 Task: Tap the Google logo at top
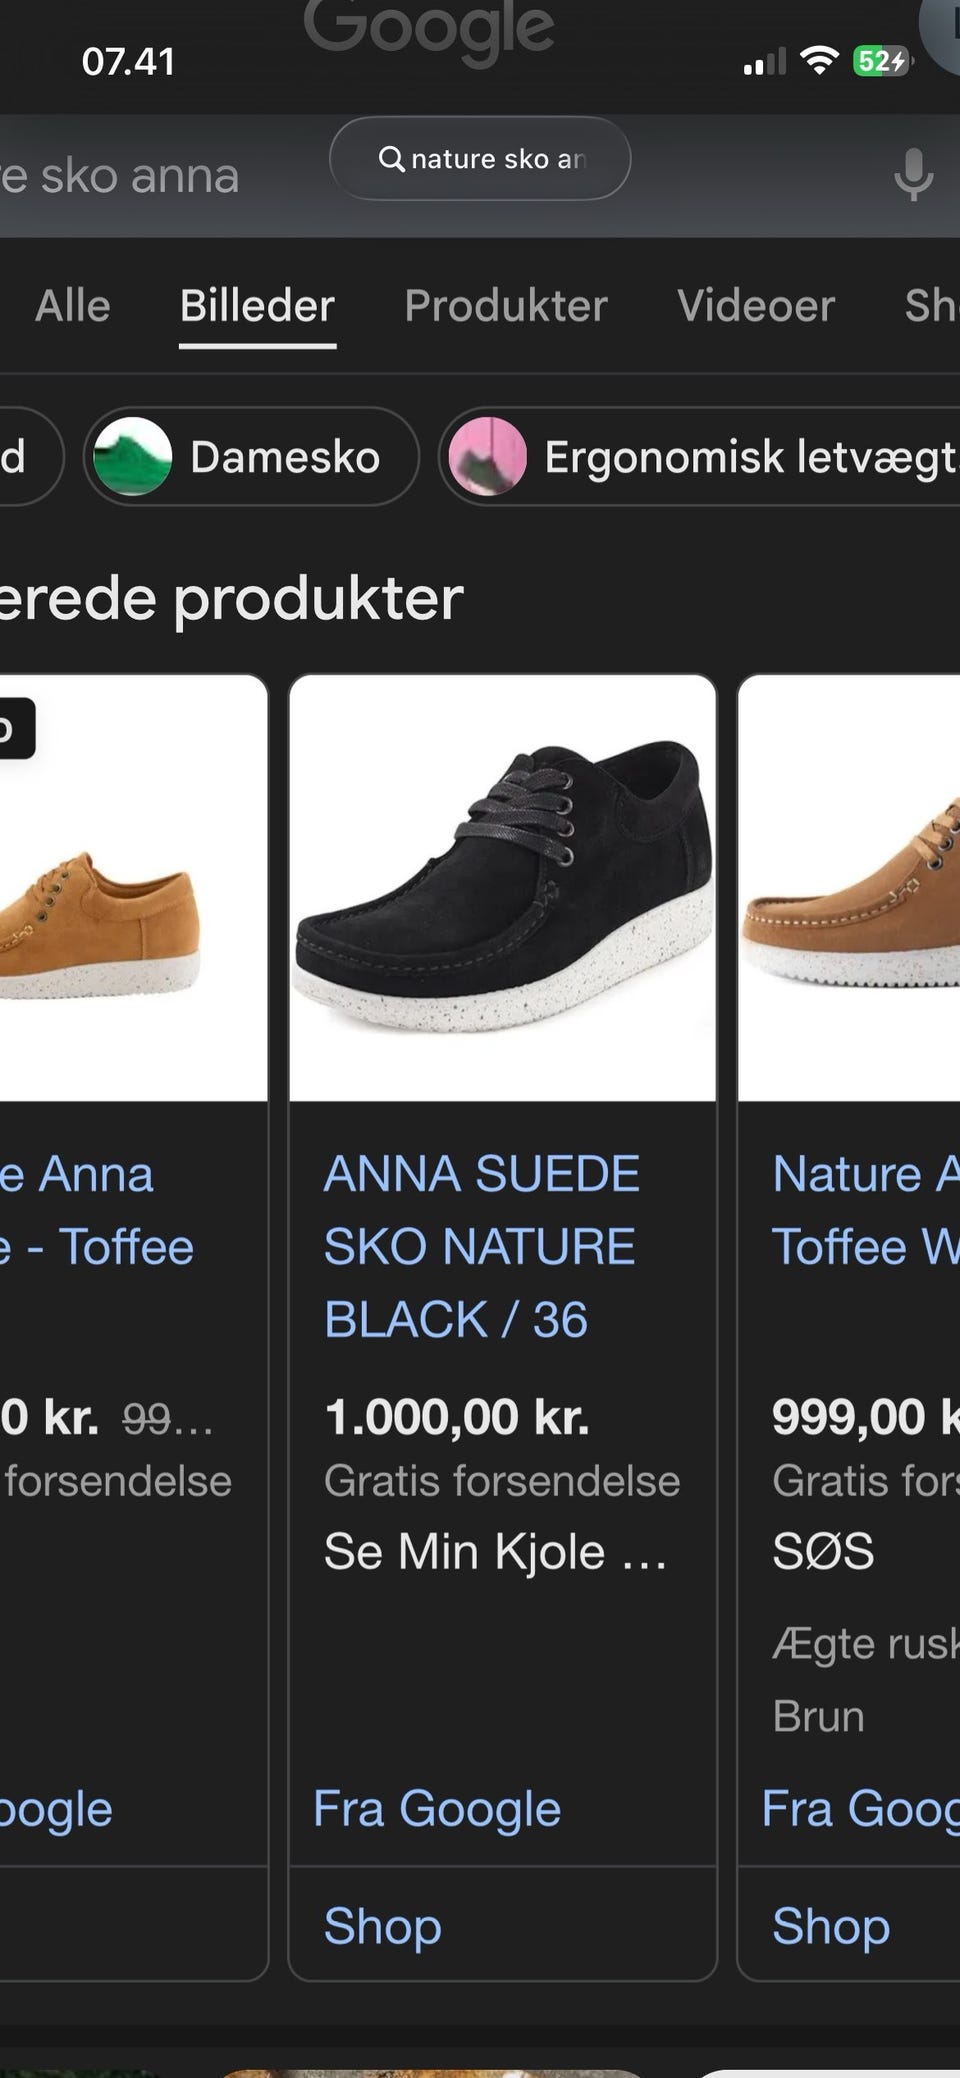(x=429, y=30)
